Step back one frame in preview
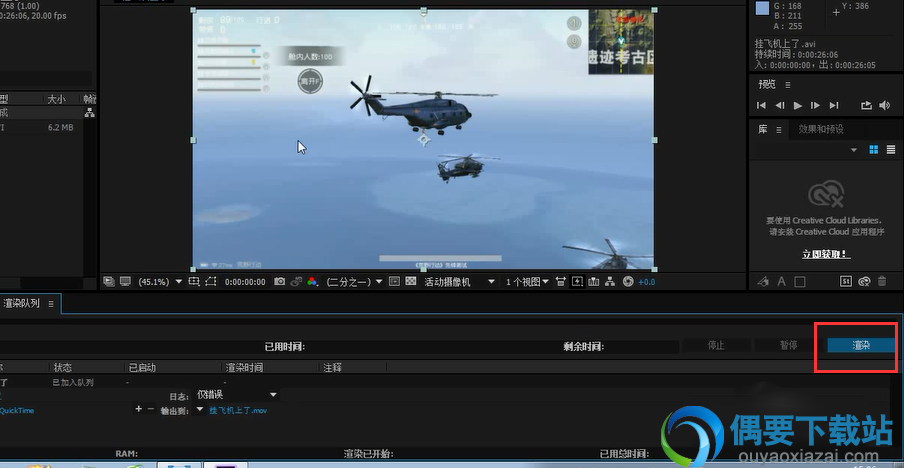 point(779,105)
